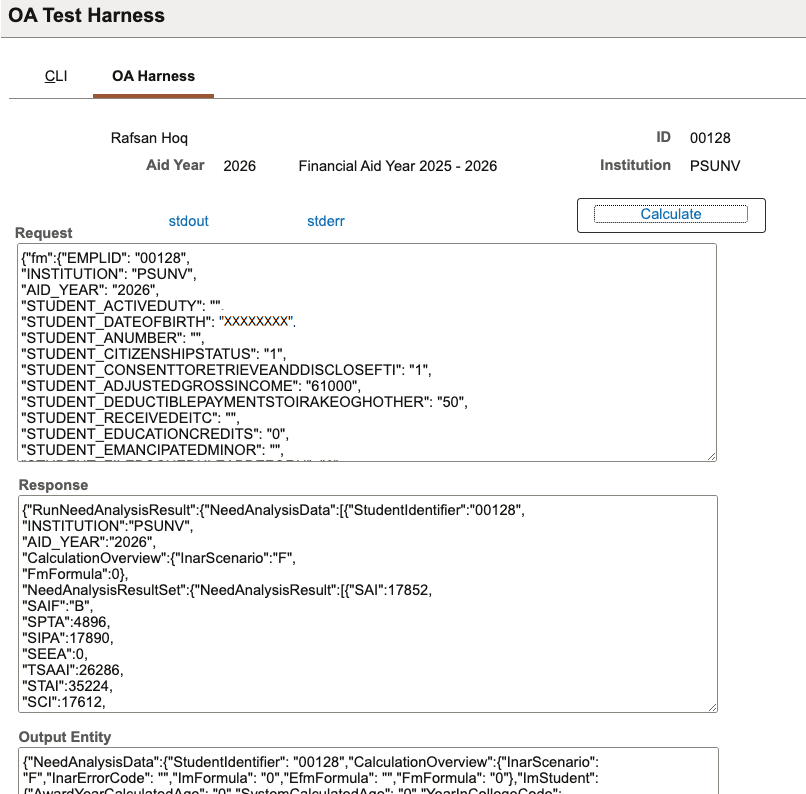Open the stdout log link
The width and height of the screenshot is (806, 794).
coord(188,221)
